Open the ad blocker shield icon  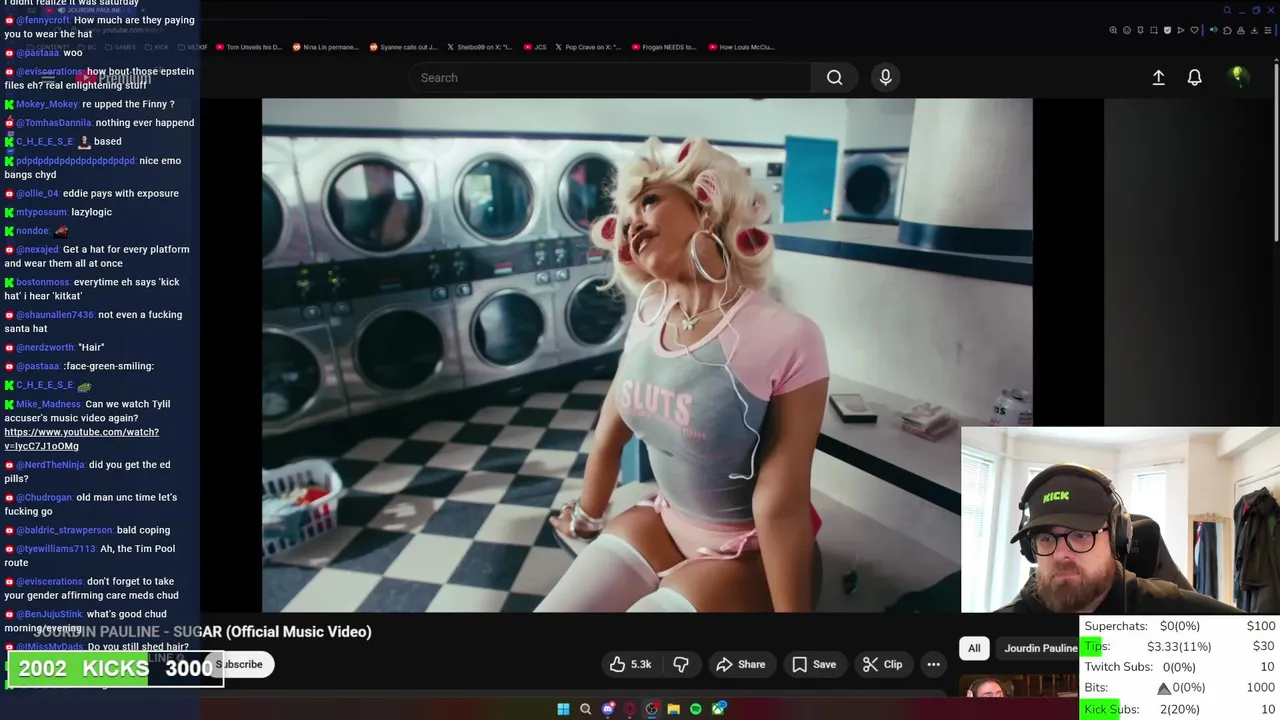pyautogui.click(x=1167, y=30)
